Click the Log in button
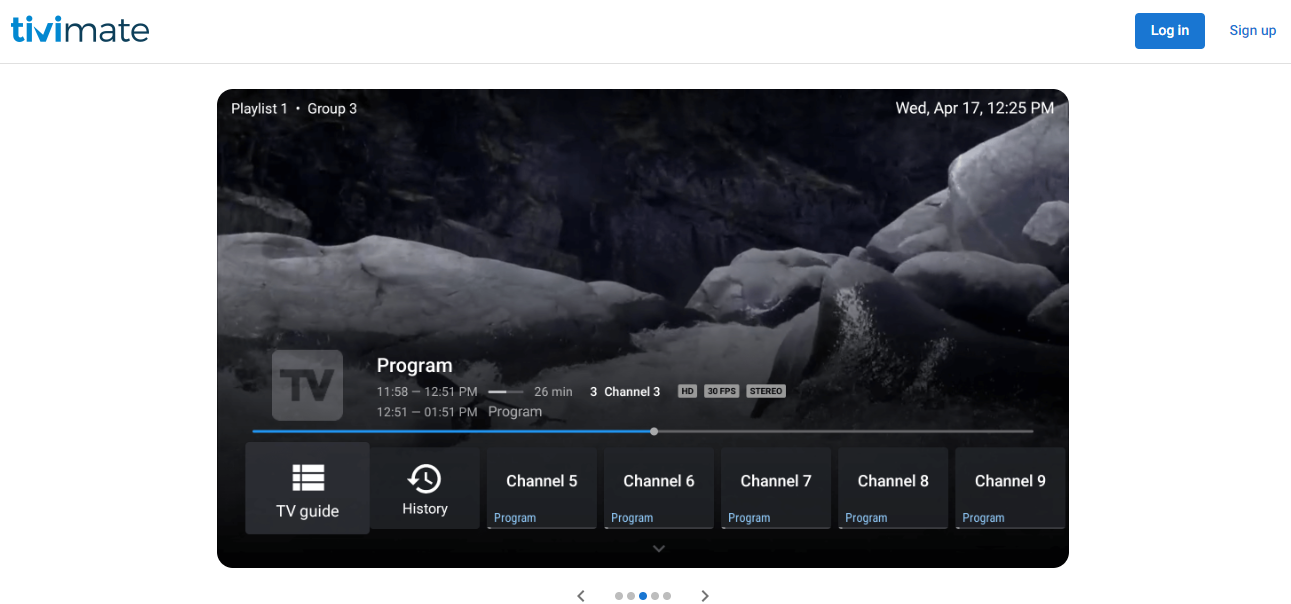1291x604 pixels. pos(1169,31)
